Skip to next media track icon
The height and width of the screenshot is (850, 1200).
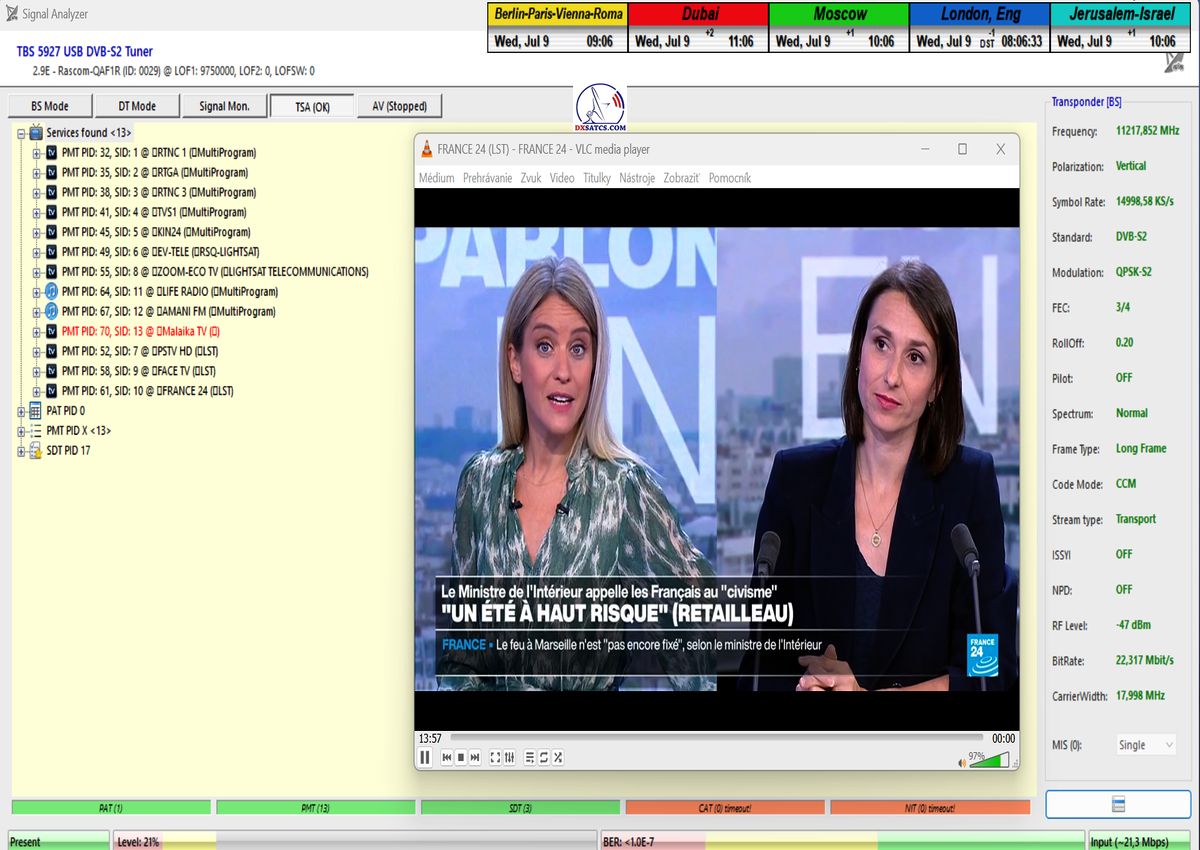[x=475, y=758]
